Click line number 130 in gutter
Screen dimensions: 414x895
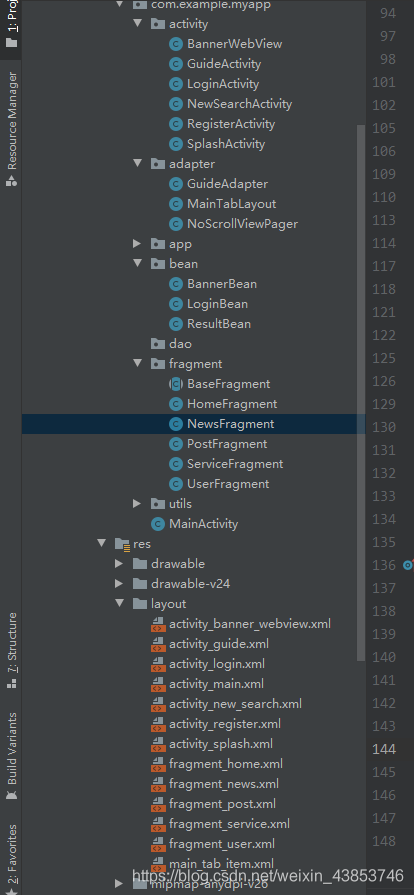384,427
